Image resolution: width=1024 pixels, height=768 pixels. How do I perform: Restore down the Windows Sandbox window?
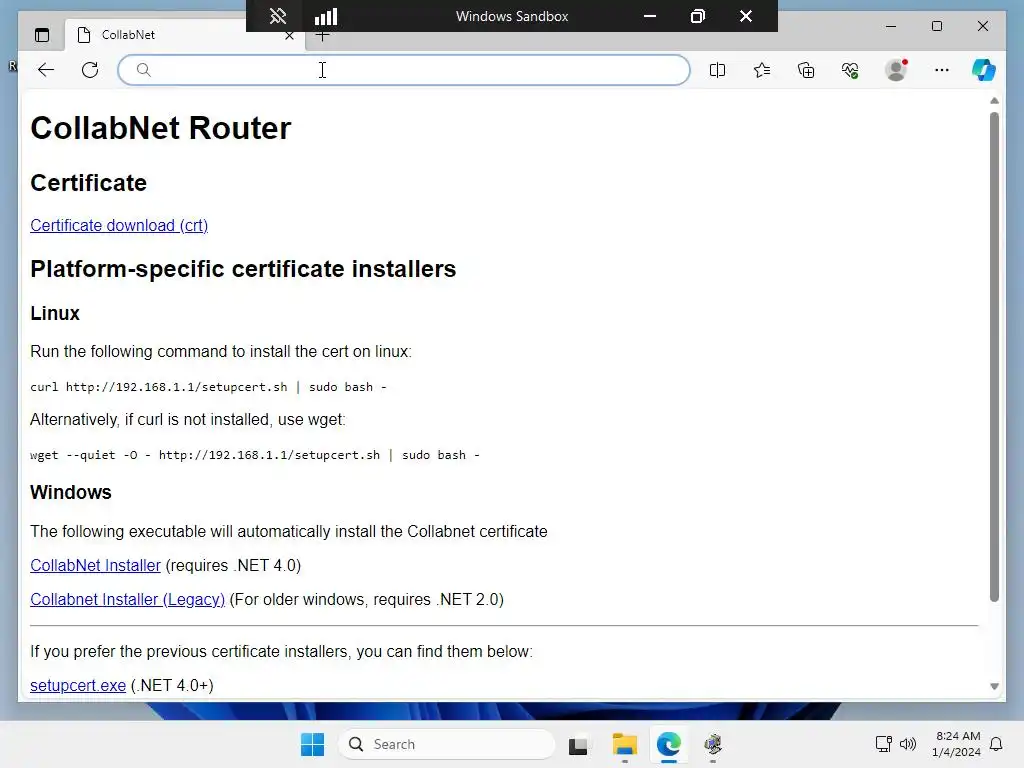coord(697,16)
